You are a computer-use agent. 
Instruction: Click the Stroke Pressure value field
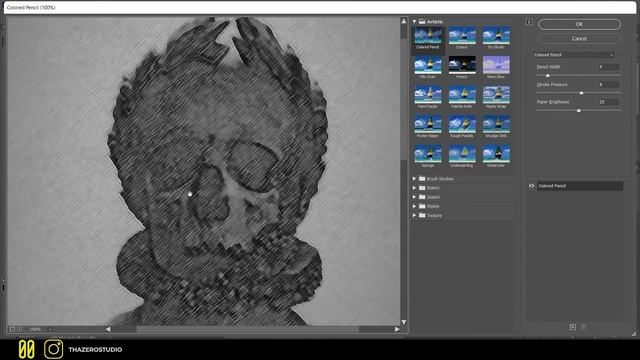(608, 84)
